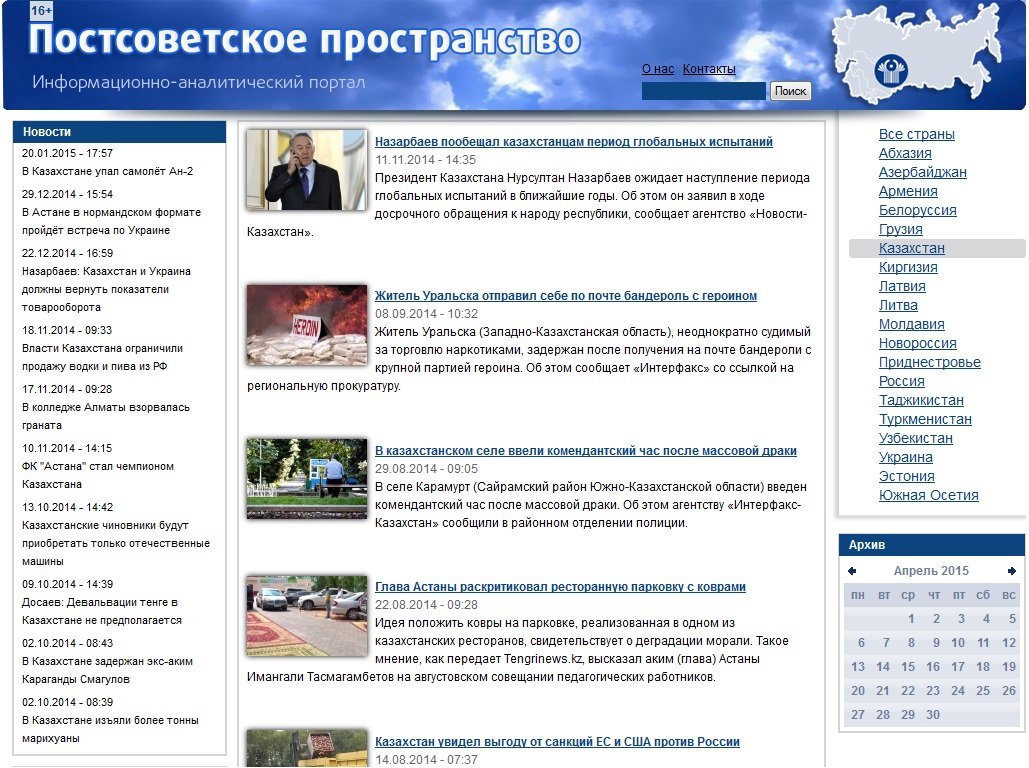Open the burning heroin bags thumbnail
1029x768 pixels.
coord(306,324)
